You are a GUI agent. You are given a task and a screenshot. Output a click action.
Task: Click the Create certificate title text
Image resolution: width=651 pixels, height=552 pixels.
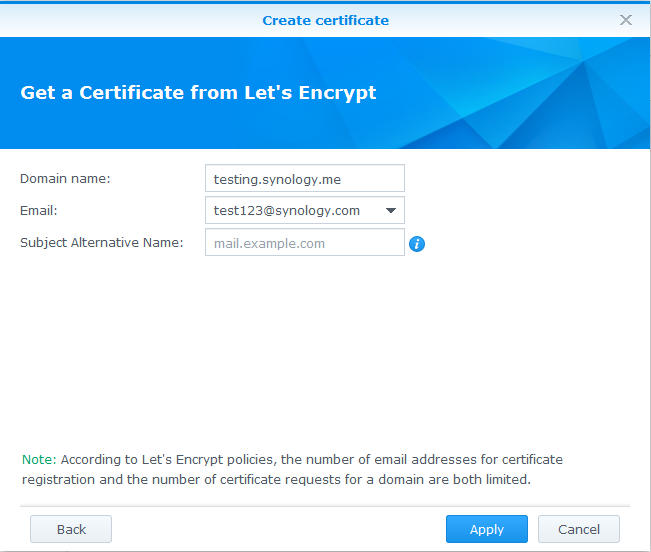coord(325,20)
